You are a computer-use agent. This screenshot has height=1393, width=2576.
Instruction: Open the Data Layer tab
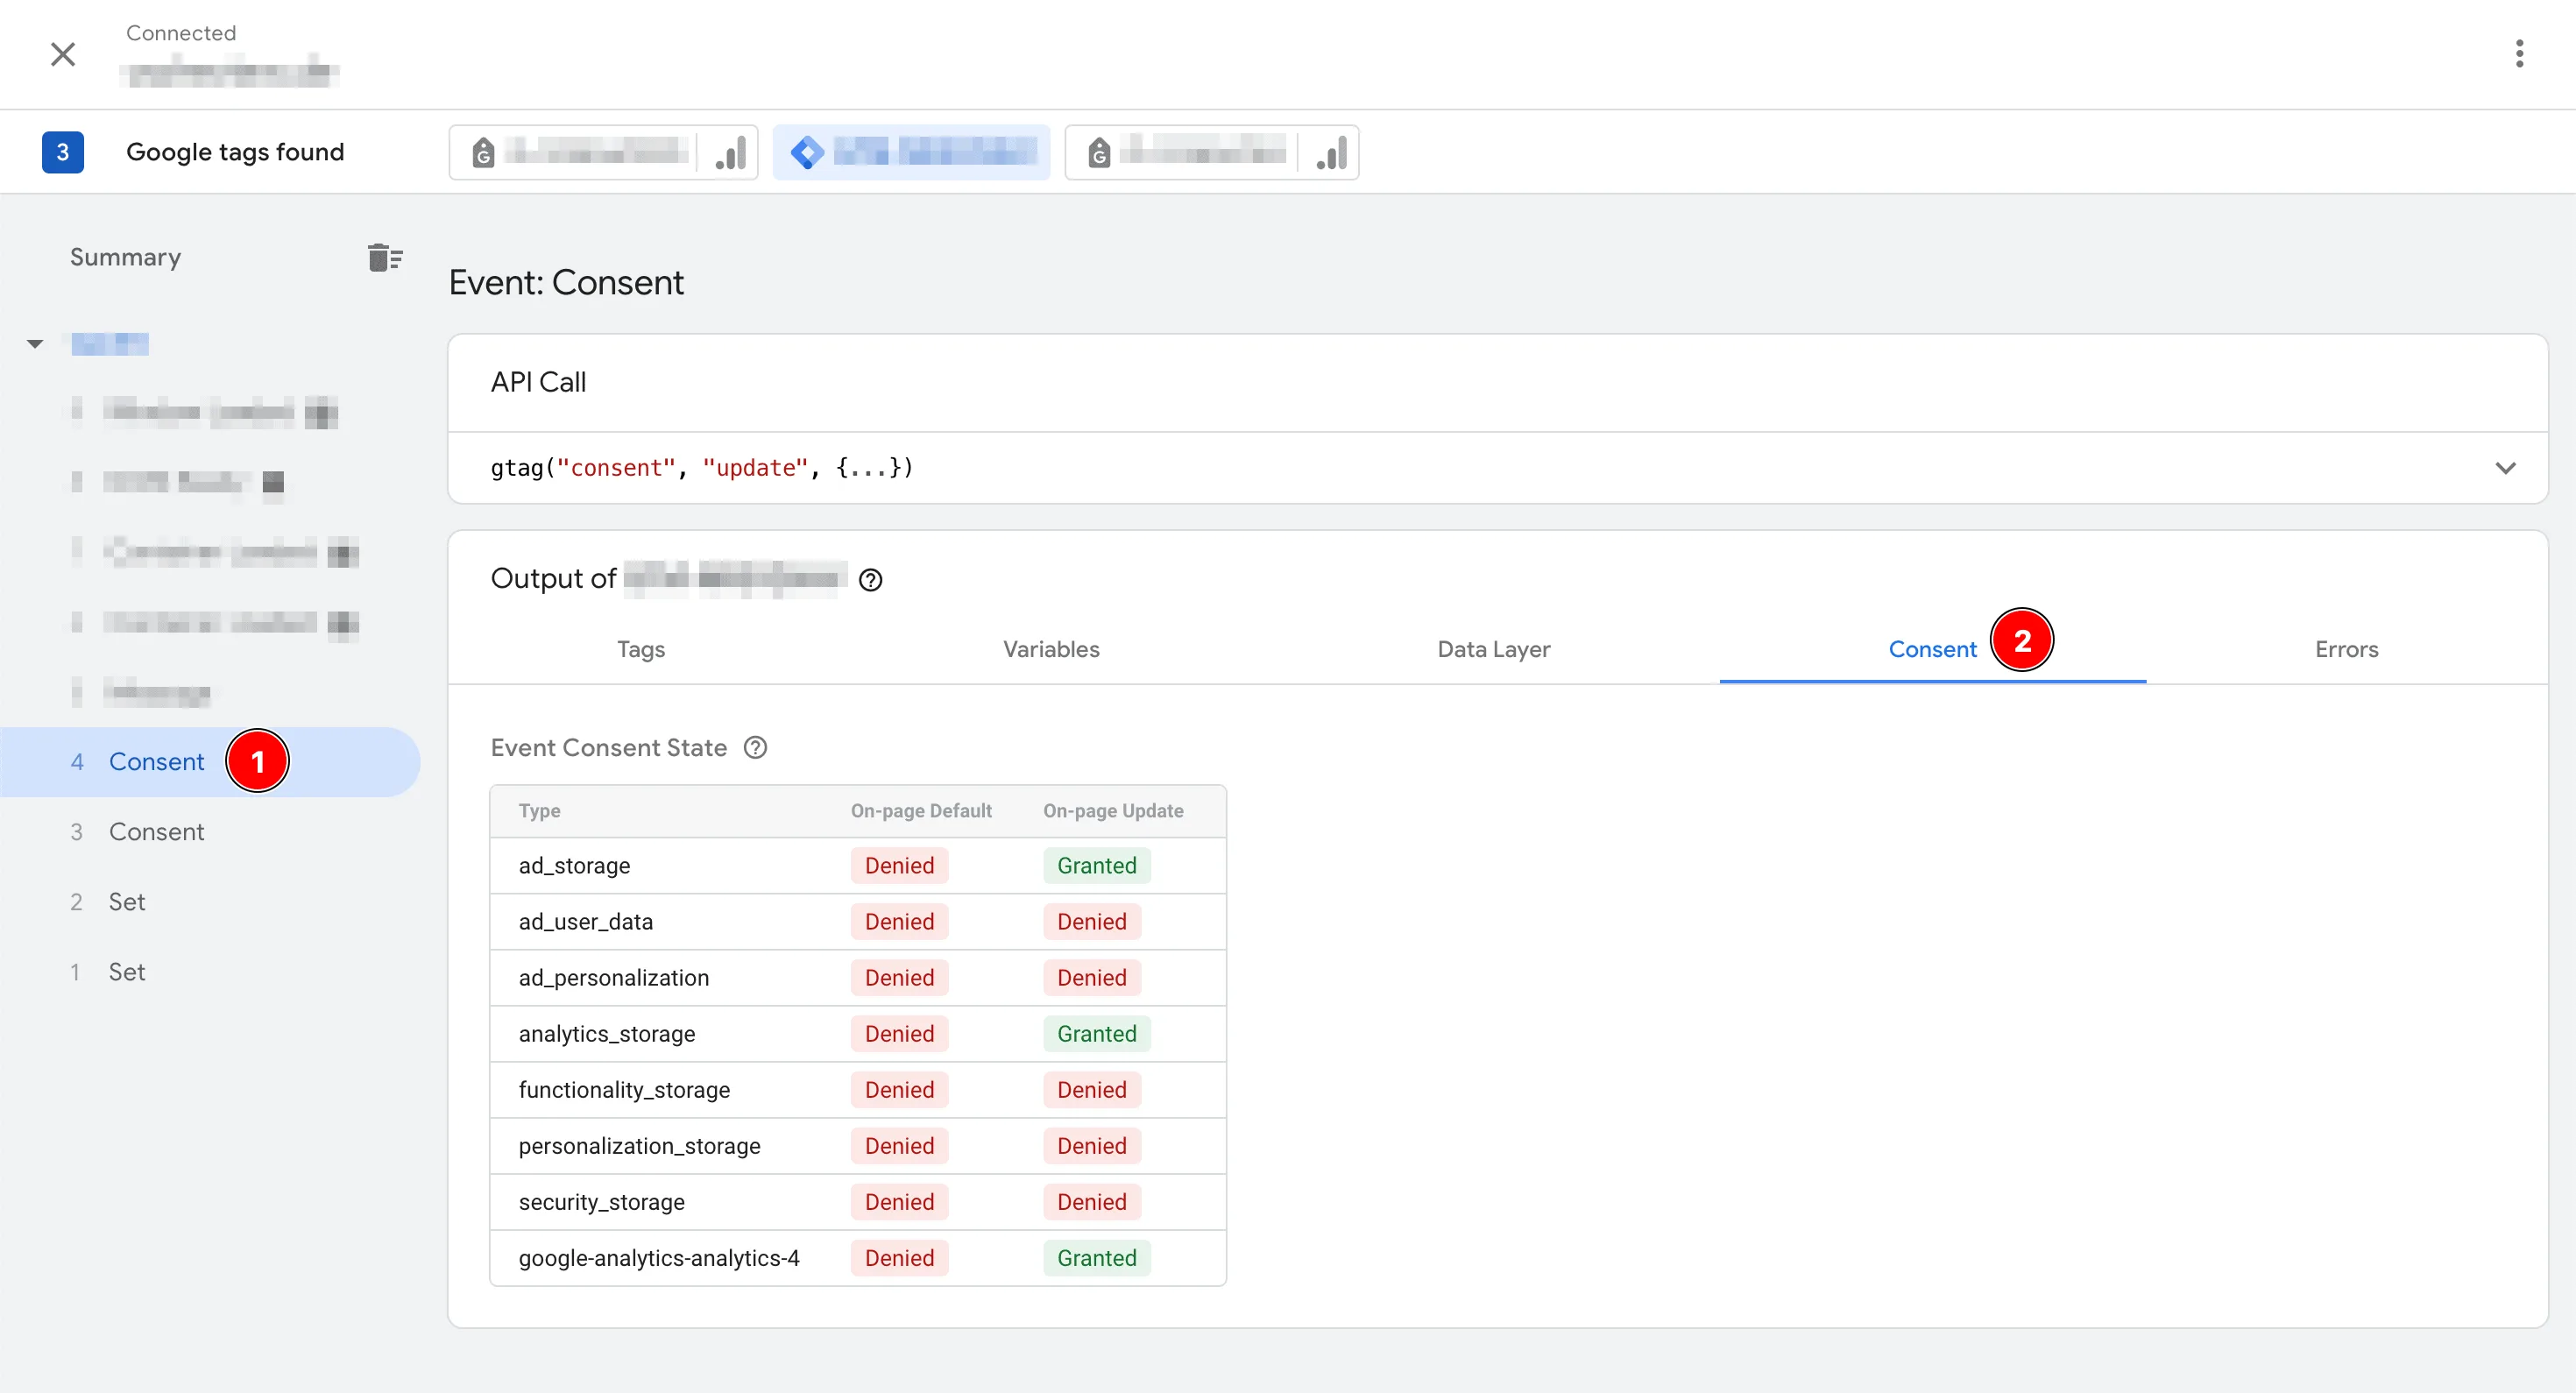[x=1493, y=650]
